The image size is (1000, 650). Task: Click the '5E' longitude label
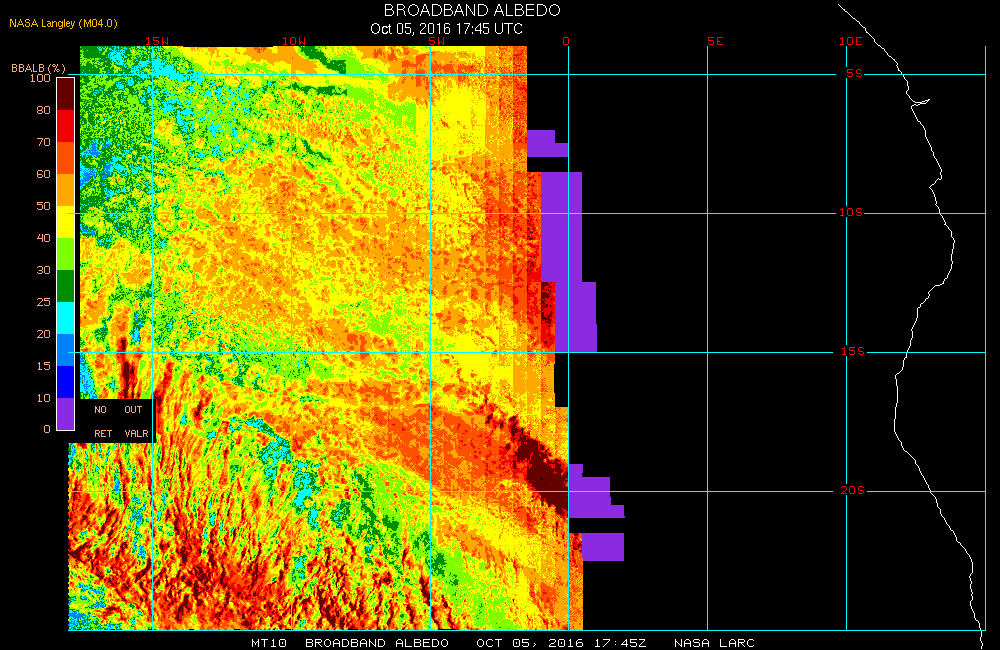coord(715,41)
